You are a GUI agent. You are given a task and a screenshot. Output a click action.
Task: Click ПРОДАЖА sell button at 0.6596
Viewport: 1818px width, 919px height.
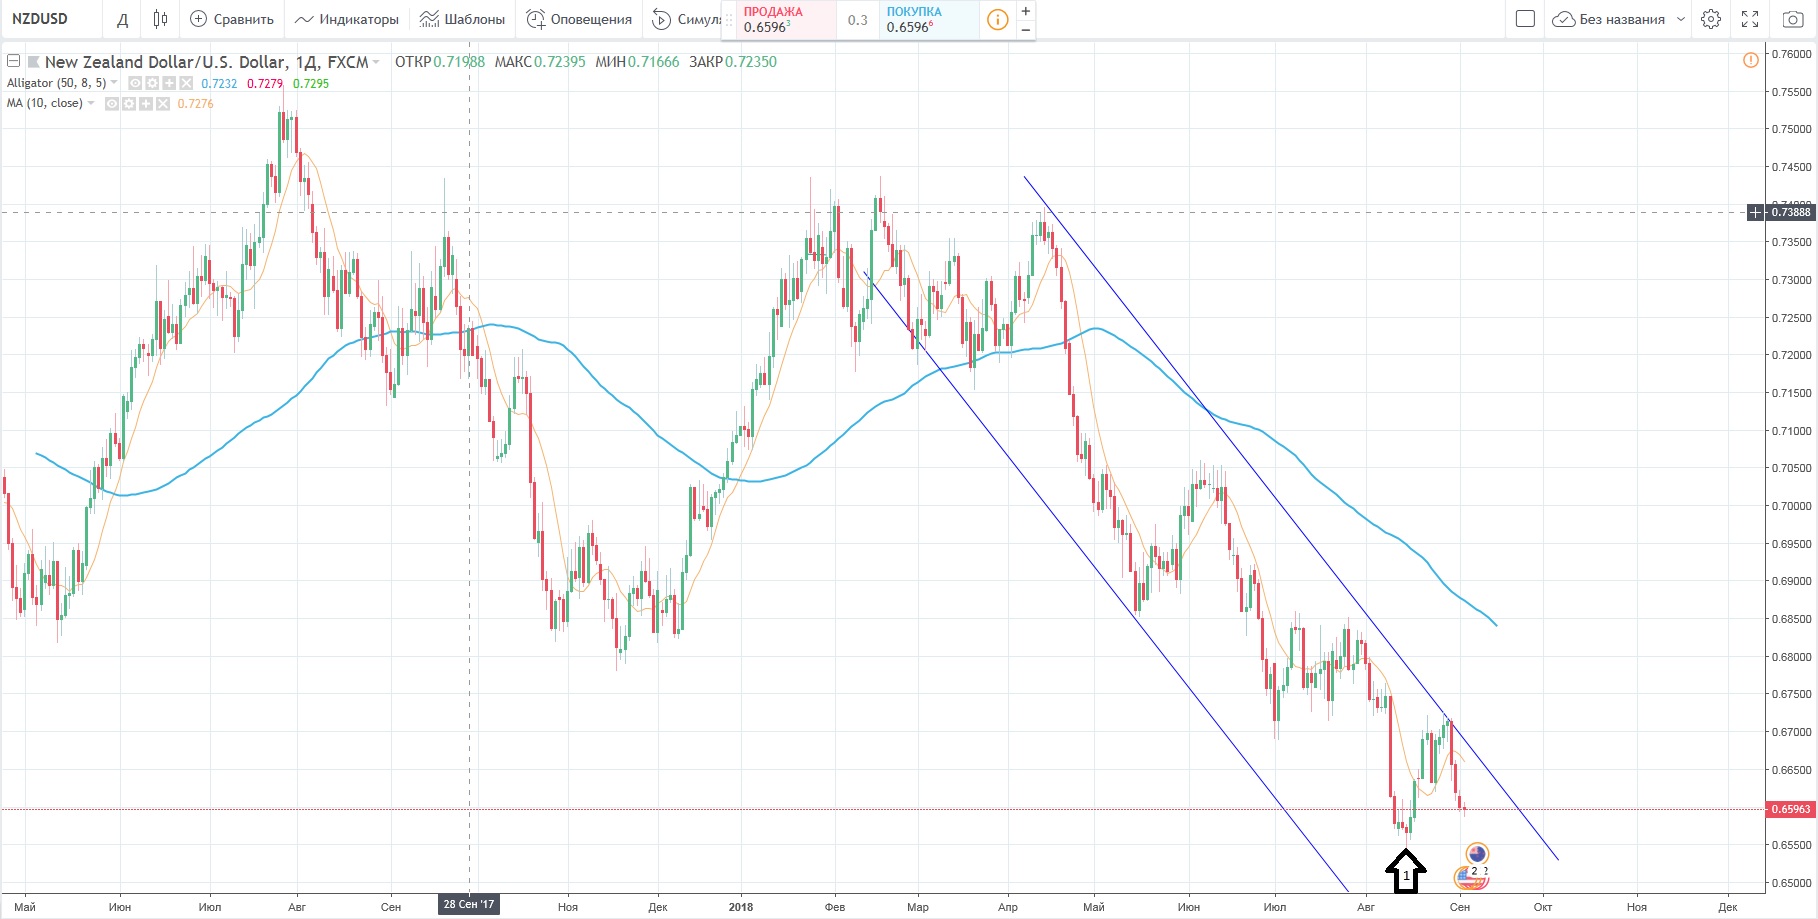(x=786, y=20)
